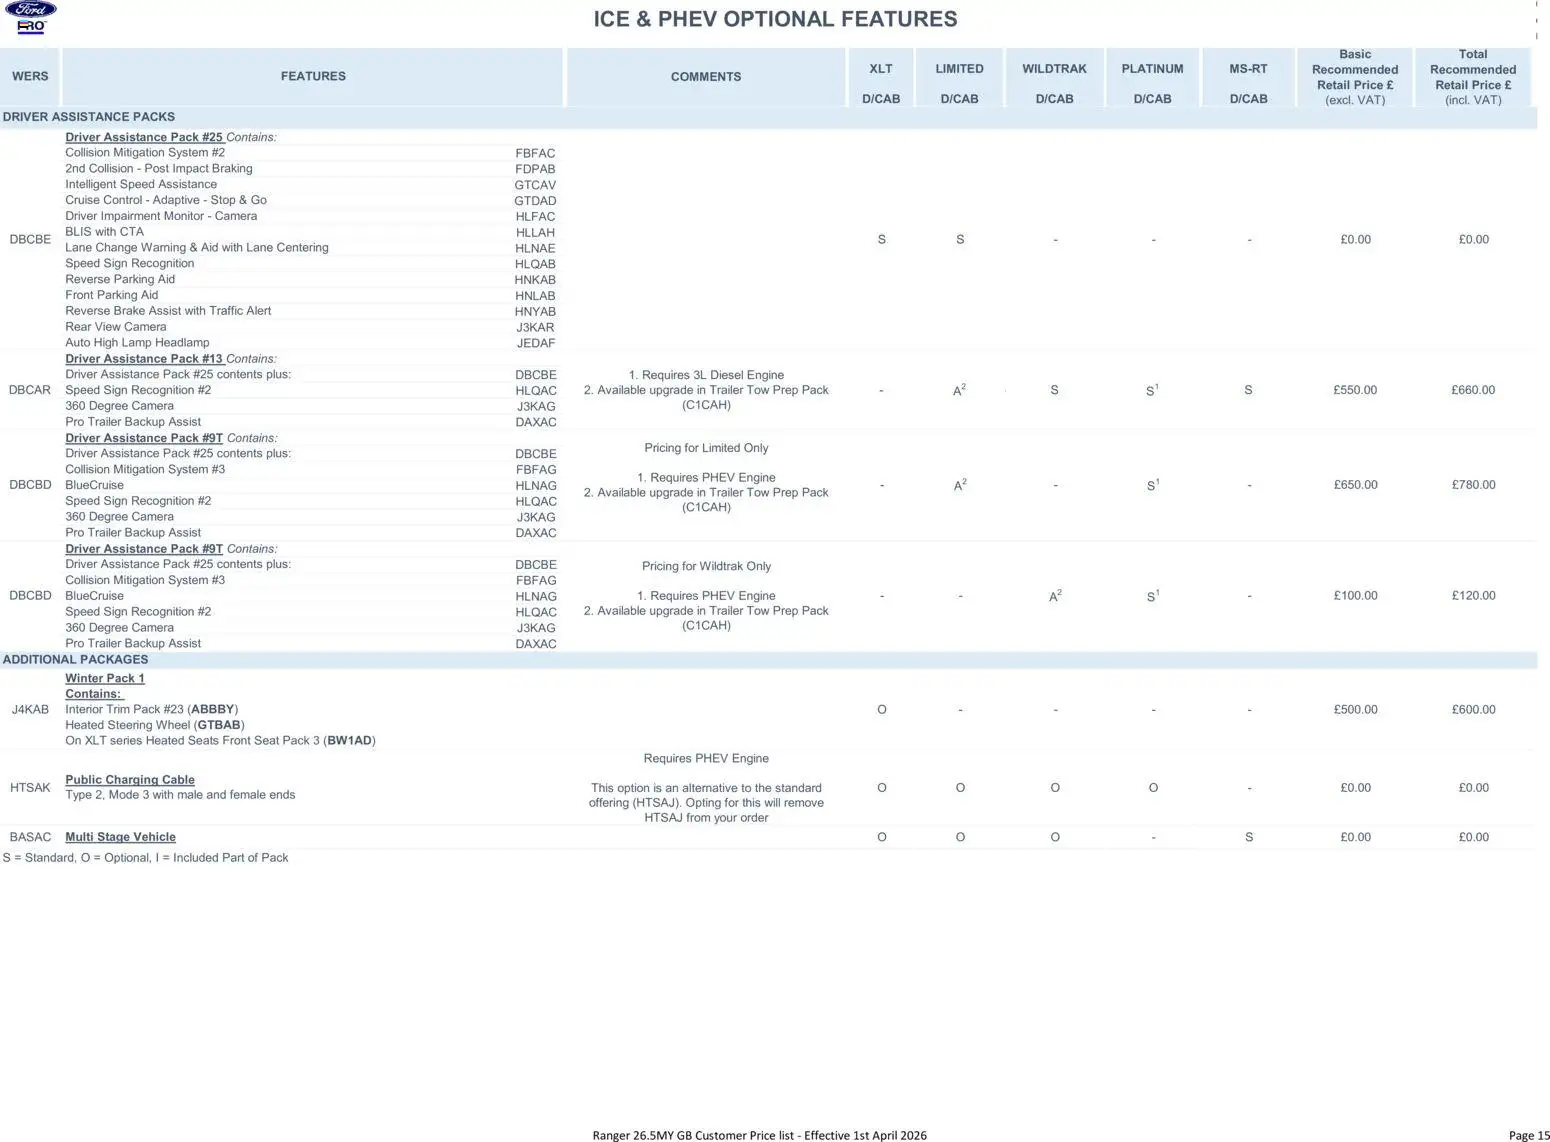This screenshot has height=1142, width=1550.
Task: Click the £500.00 Winter Pack price
Action: (x=1355, y=710)
